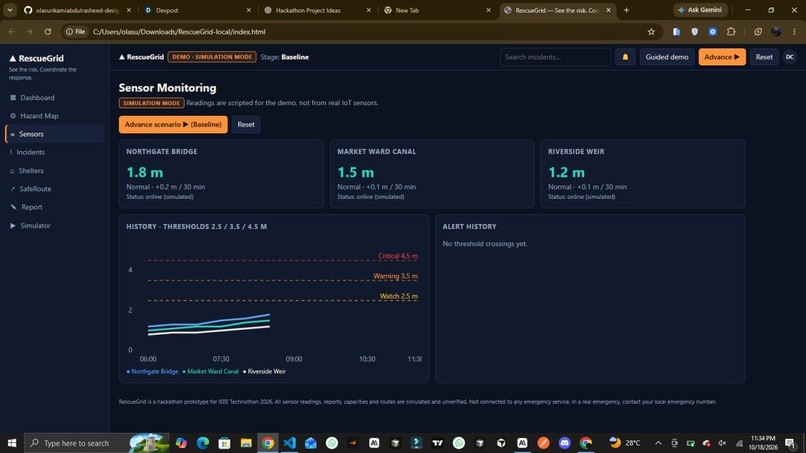
Task: Open Visual Studio Code from the taskbar
Action: click(289, 443)
